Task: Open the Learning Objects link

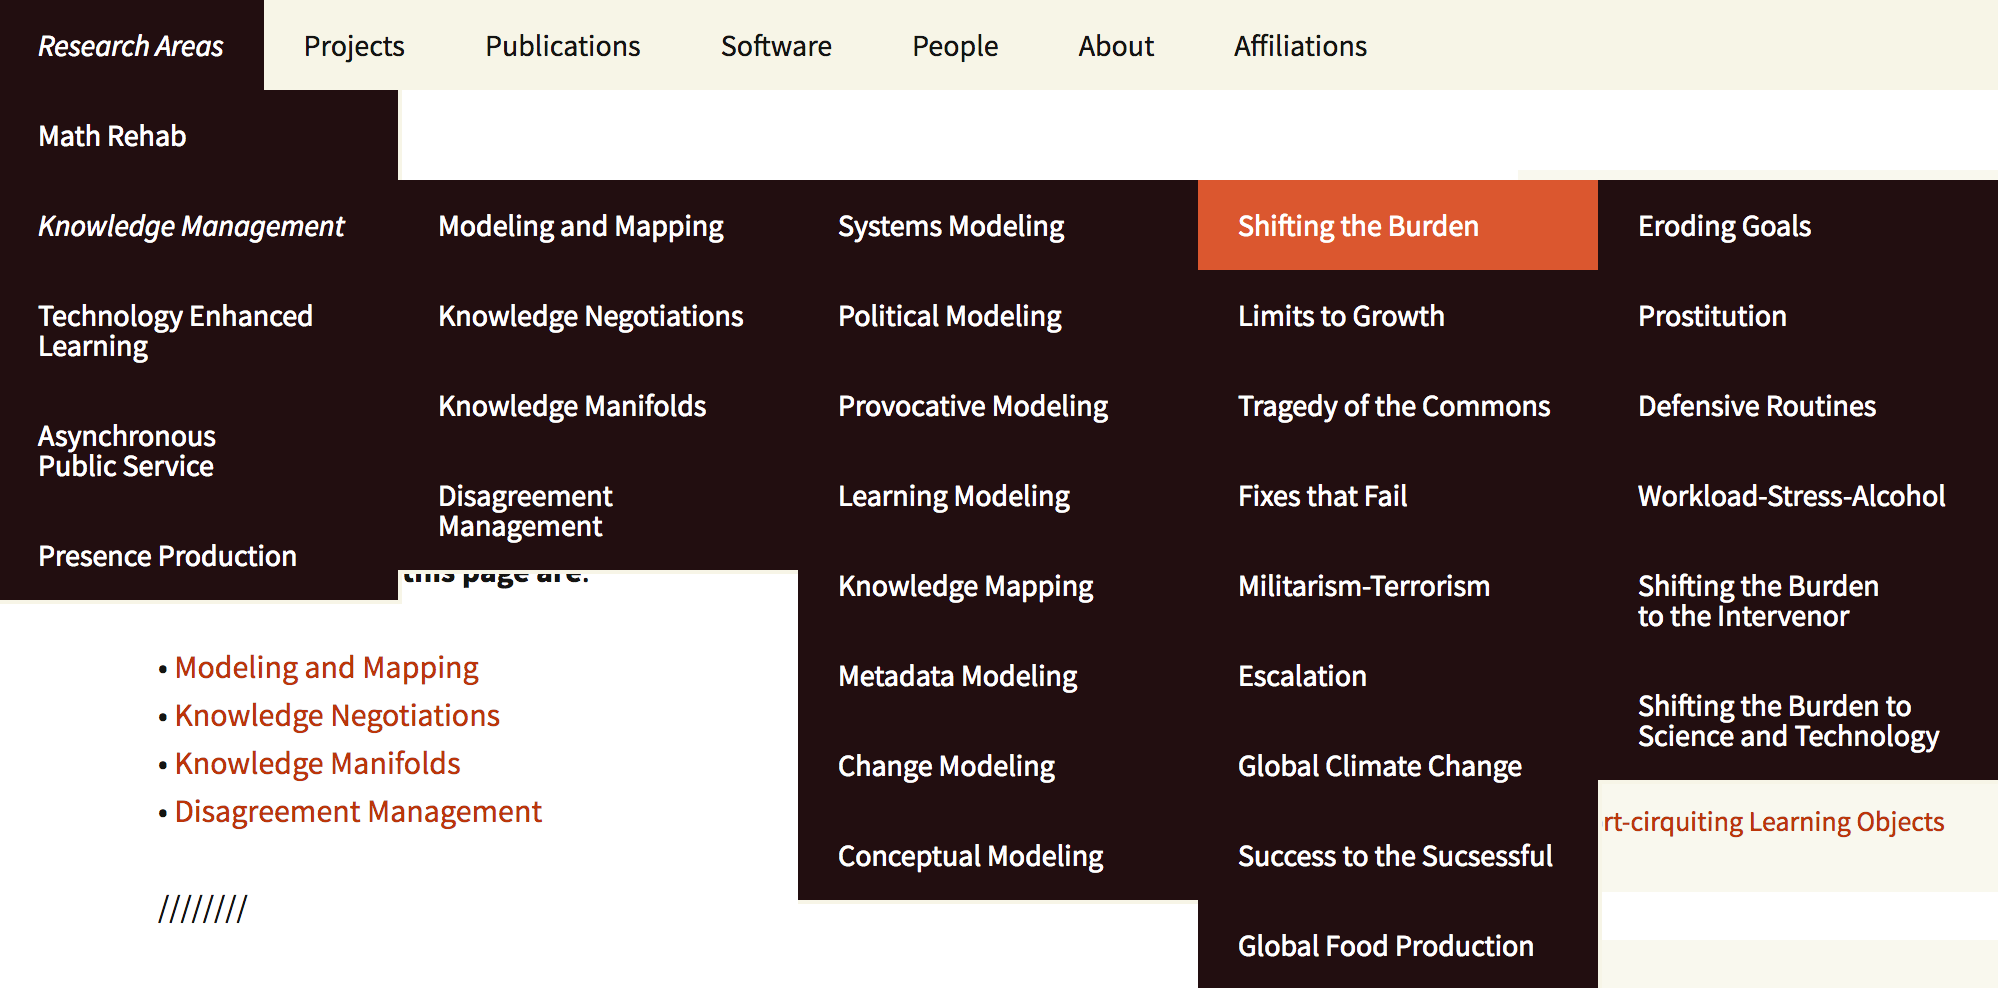Action: pyautogui.click(x=1774, y=822)
